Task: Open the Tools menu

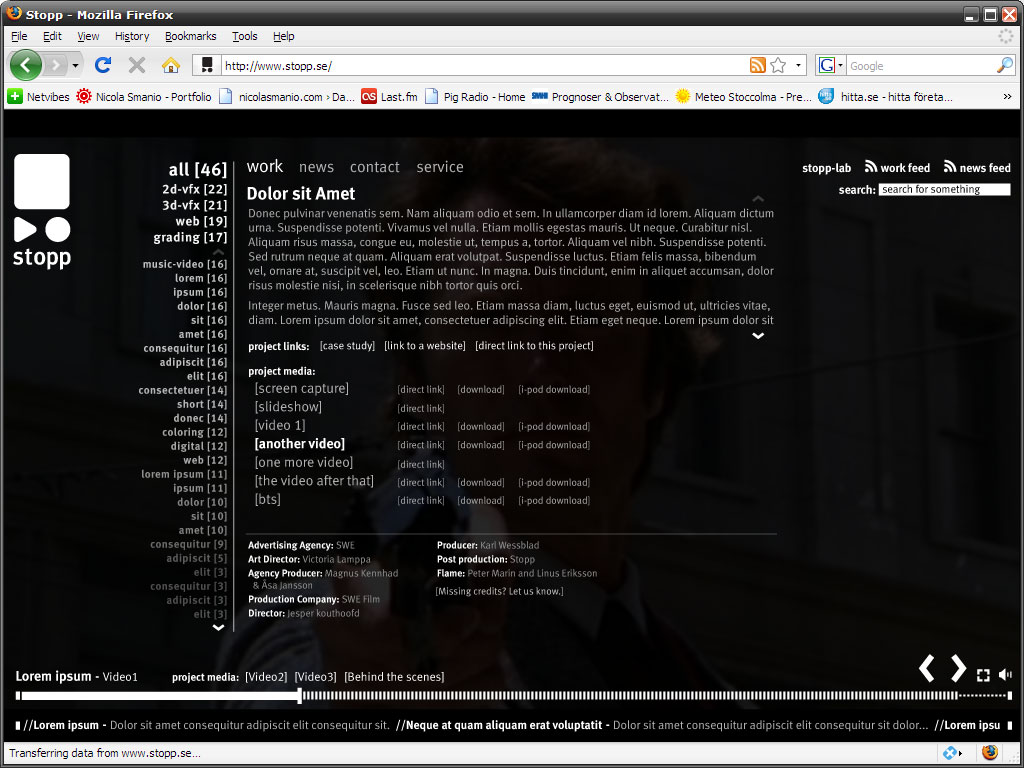Action: 245,37
